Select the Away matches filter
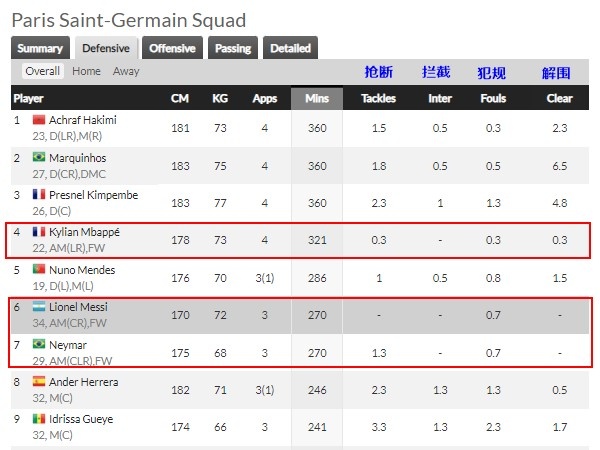600x450 pixels. coord(126,71)
